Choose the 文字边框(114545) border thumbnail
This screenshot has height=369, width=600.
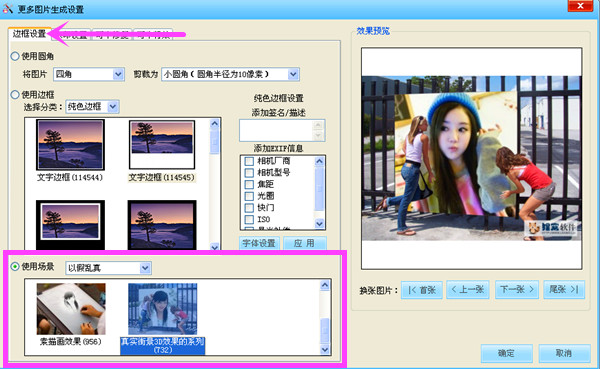[162, 145]
